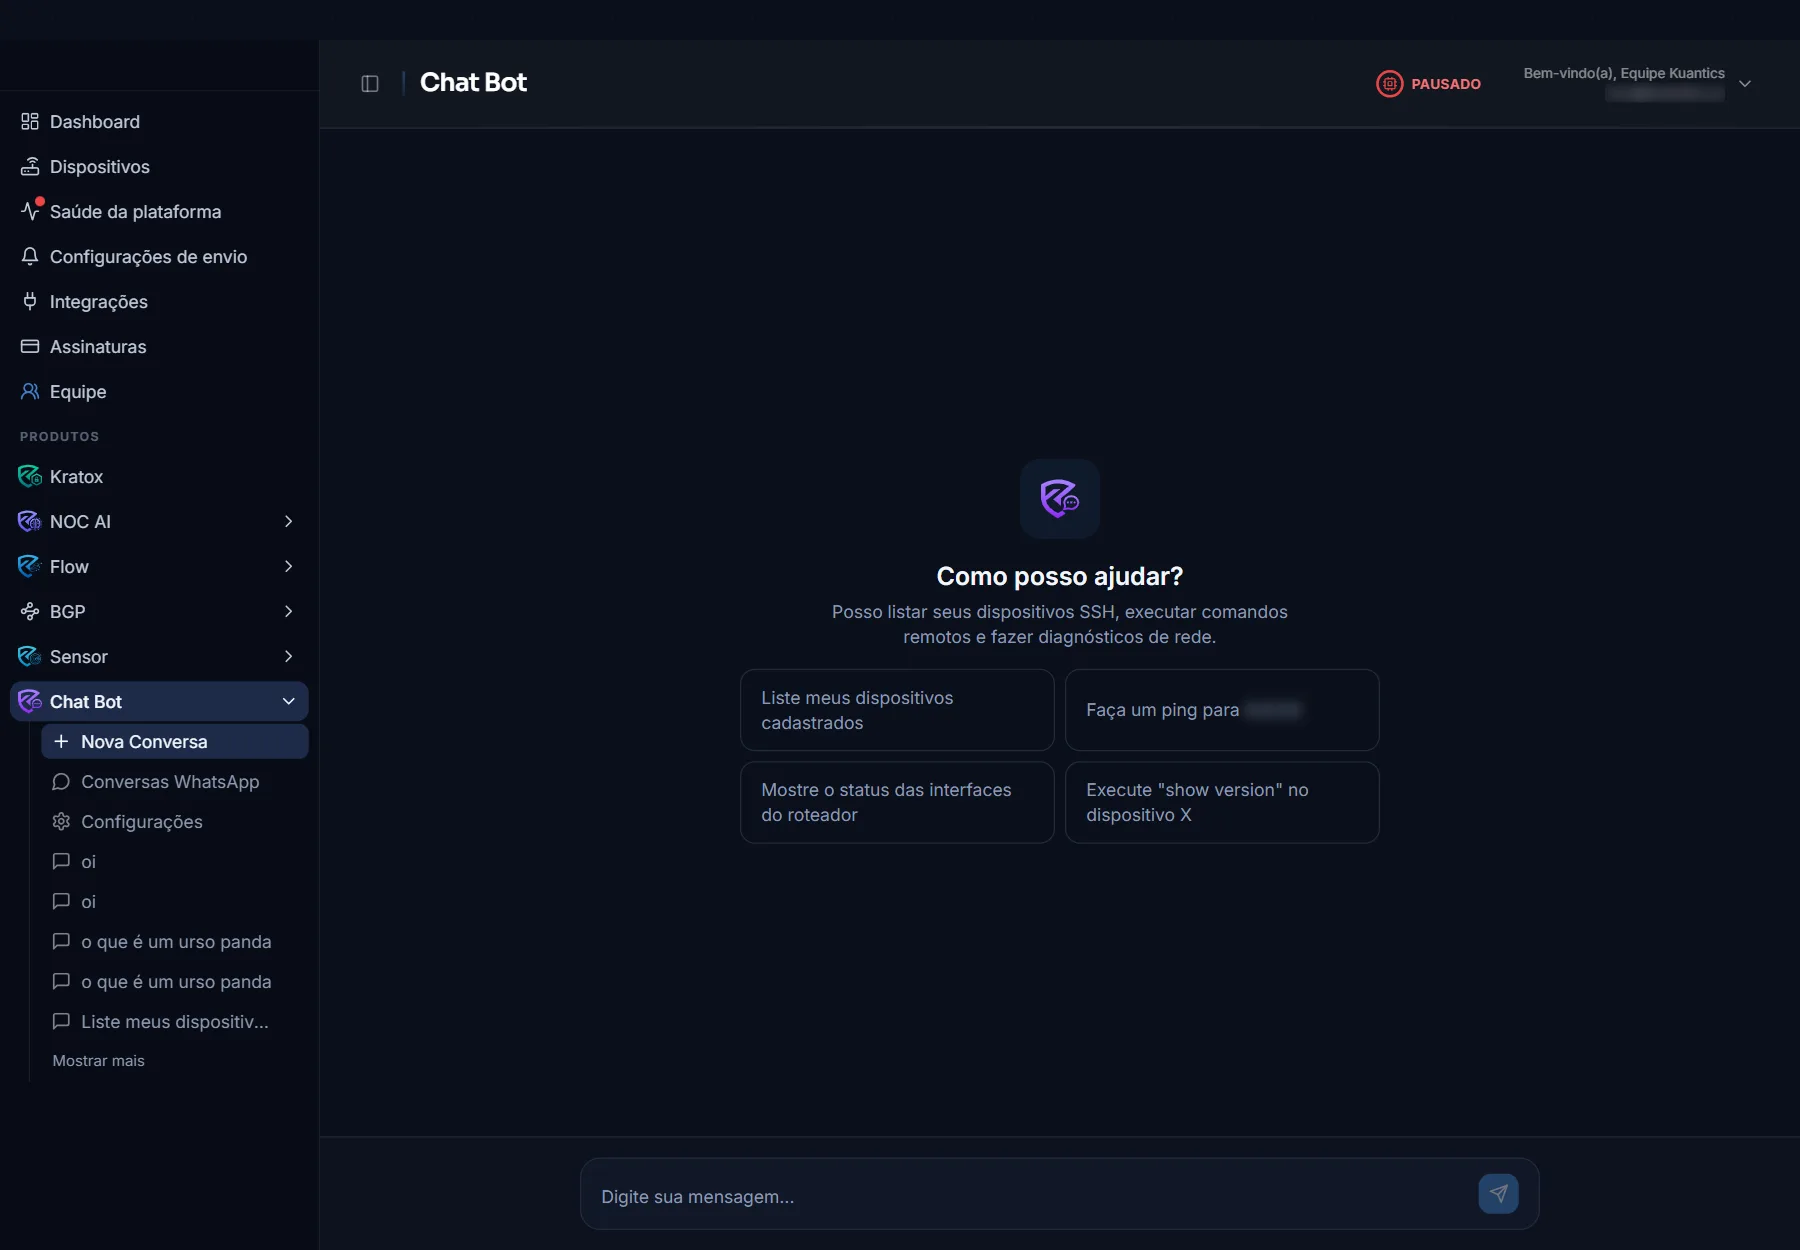Click the Integrações plug icon
The width and height of the screenshot is (1800, 1250).
(30, 302)
